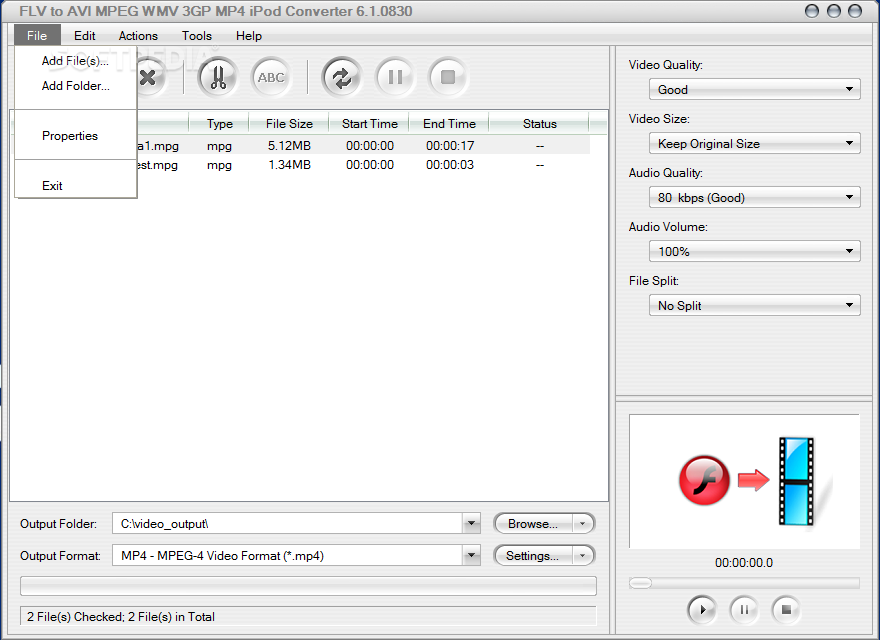Play the preview video
This screenshot has width=880, height=640.
tap(702, 610)
